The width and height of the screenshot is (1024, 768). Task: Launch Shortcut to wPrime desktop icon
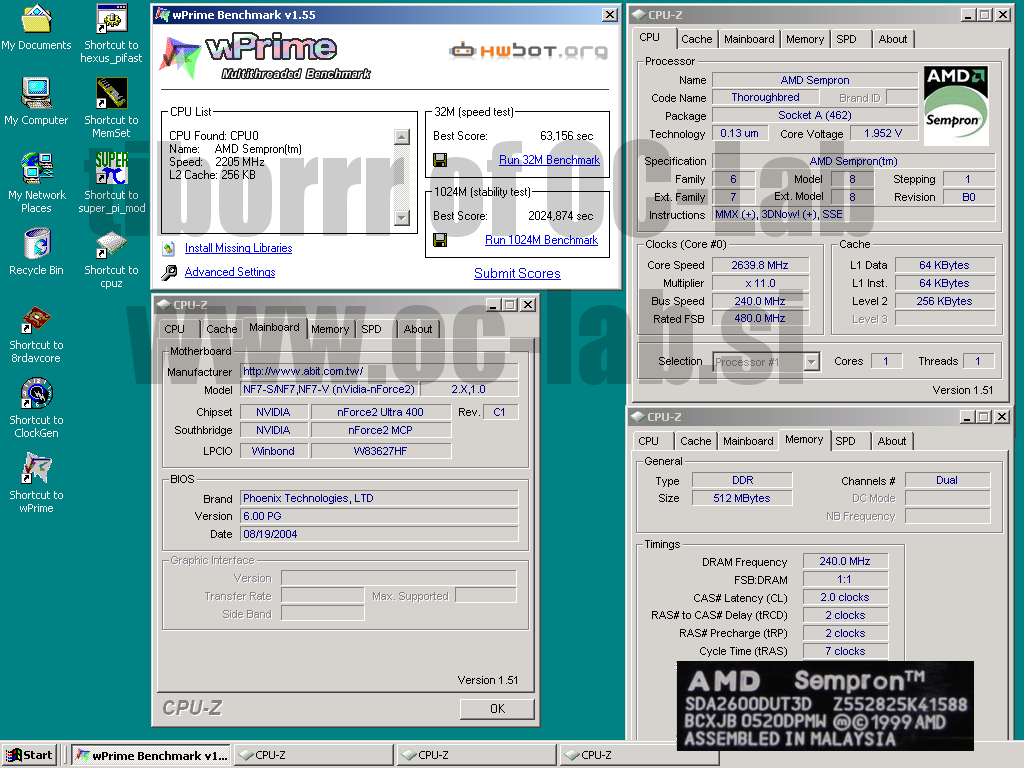[36, 483]
